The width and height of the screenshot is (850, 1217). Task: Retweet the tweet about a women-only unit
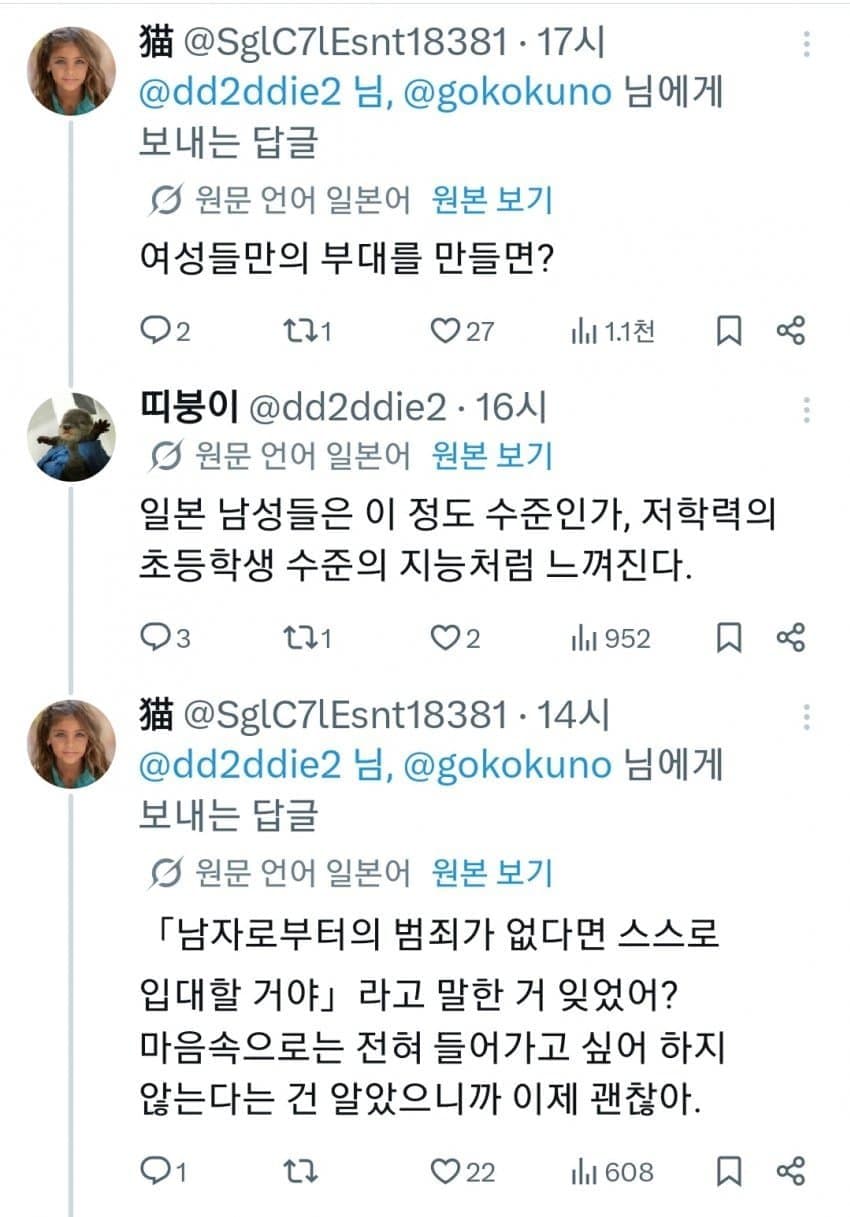(x=308, y=331)
